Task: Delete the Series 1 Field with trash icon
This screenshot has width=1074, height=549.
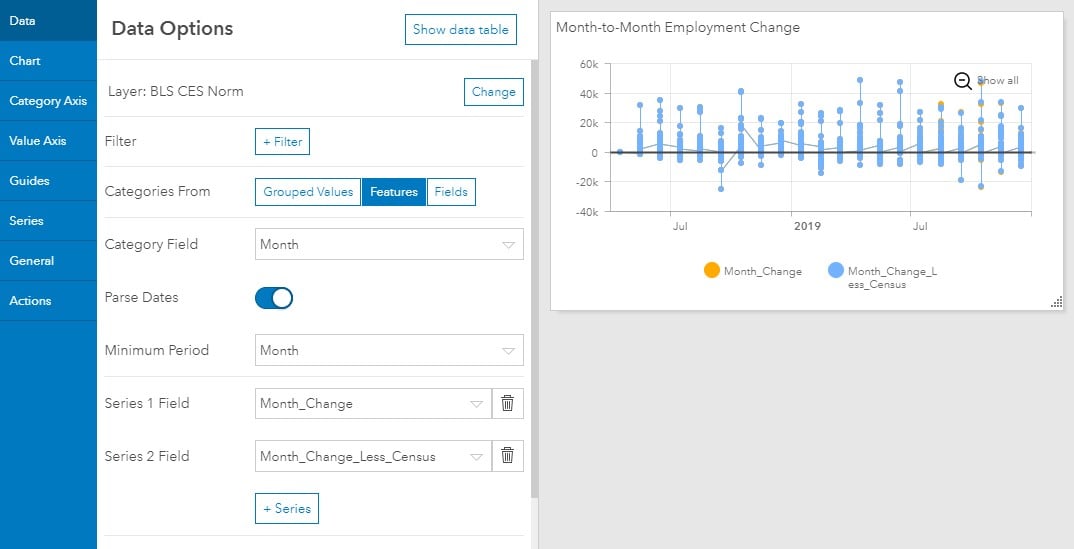Action: pos(508,403)
